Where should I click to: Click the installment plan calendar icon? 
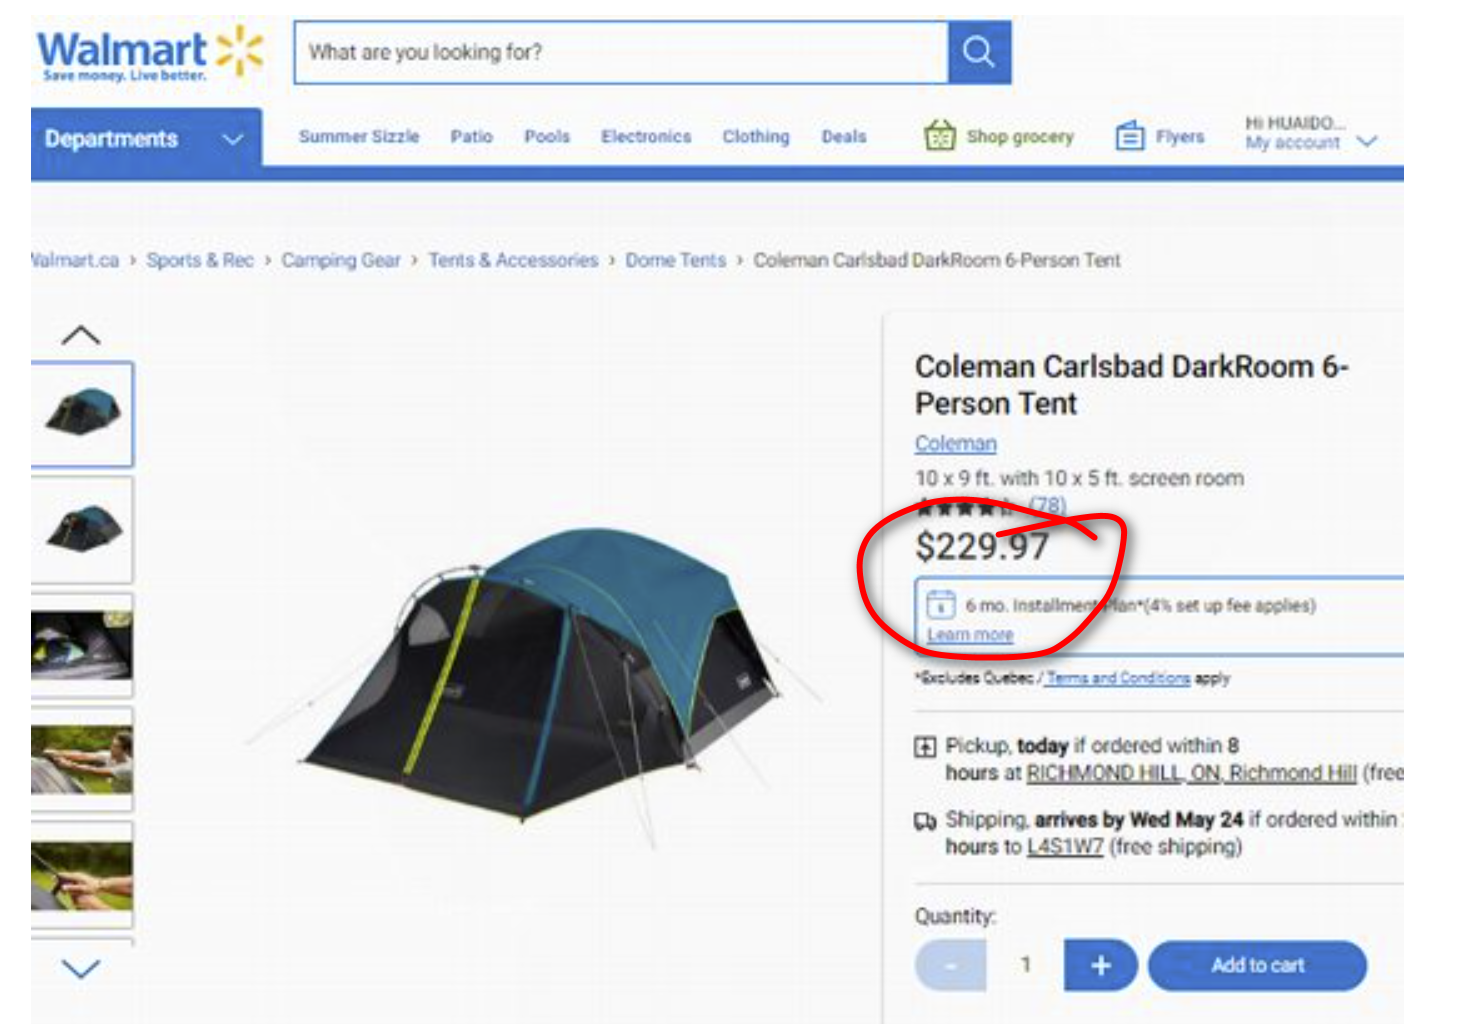click(940, 605)
